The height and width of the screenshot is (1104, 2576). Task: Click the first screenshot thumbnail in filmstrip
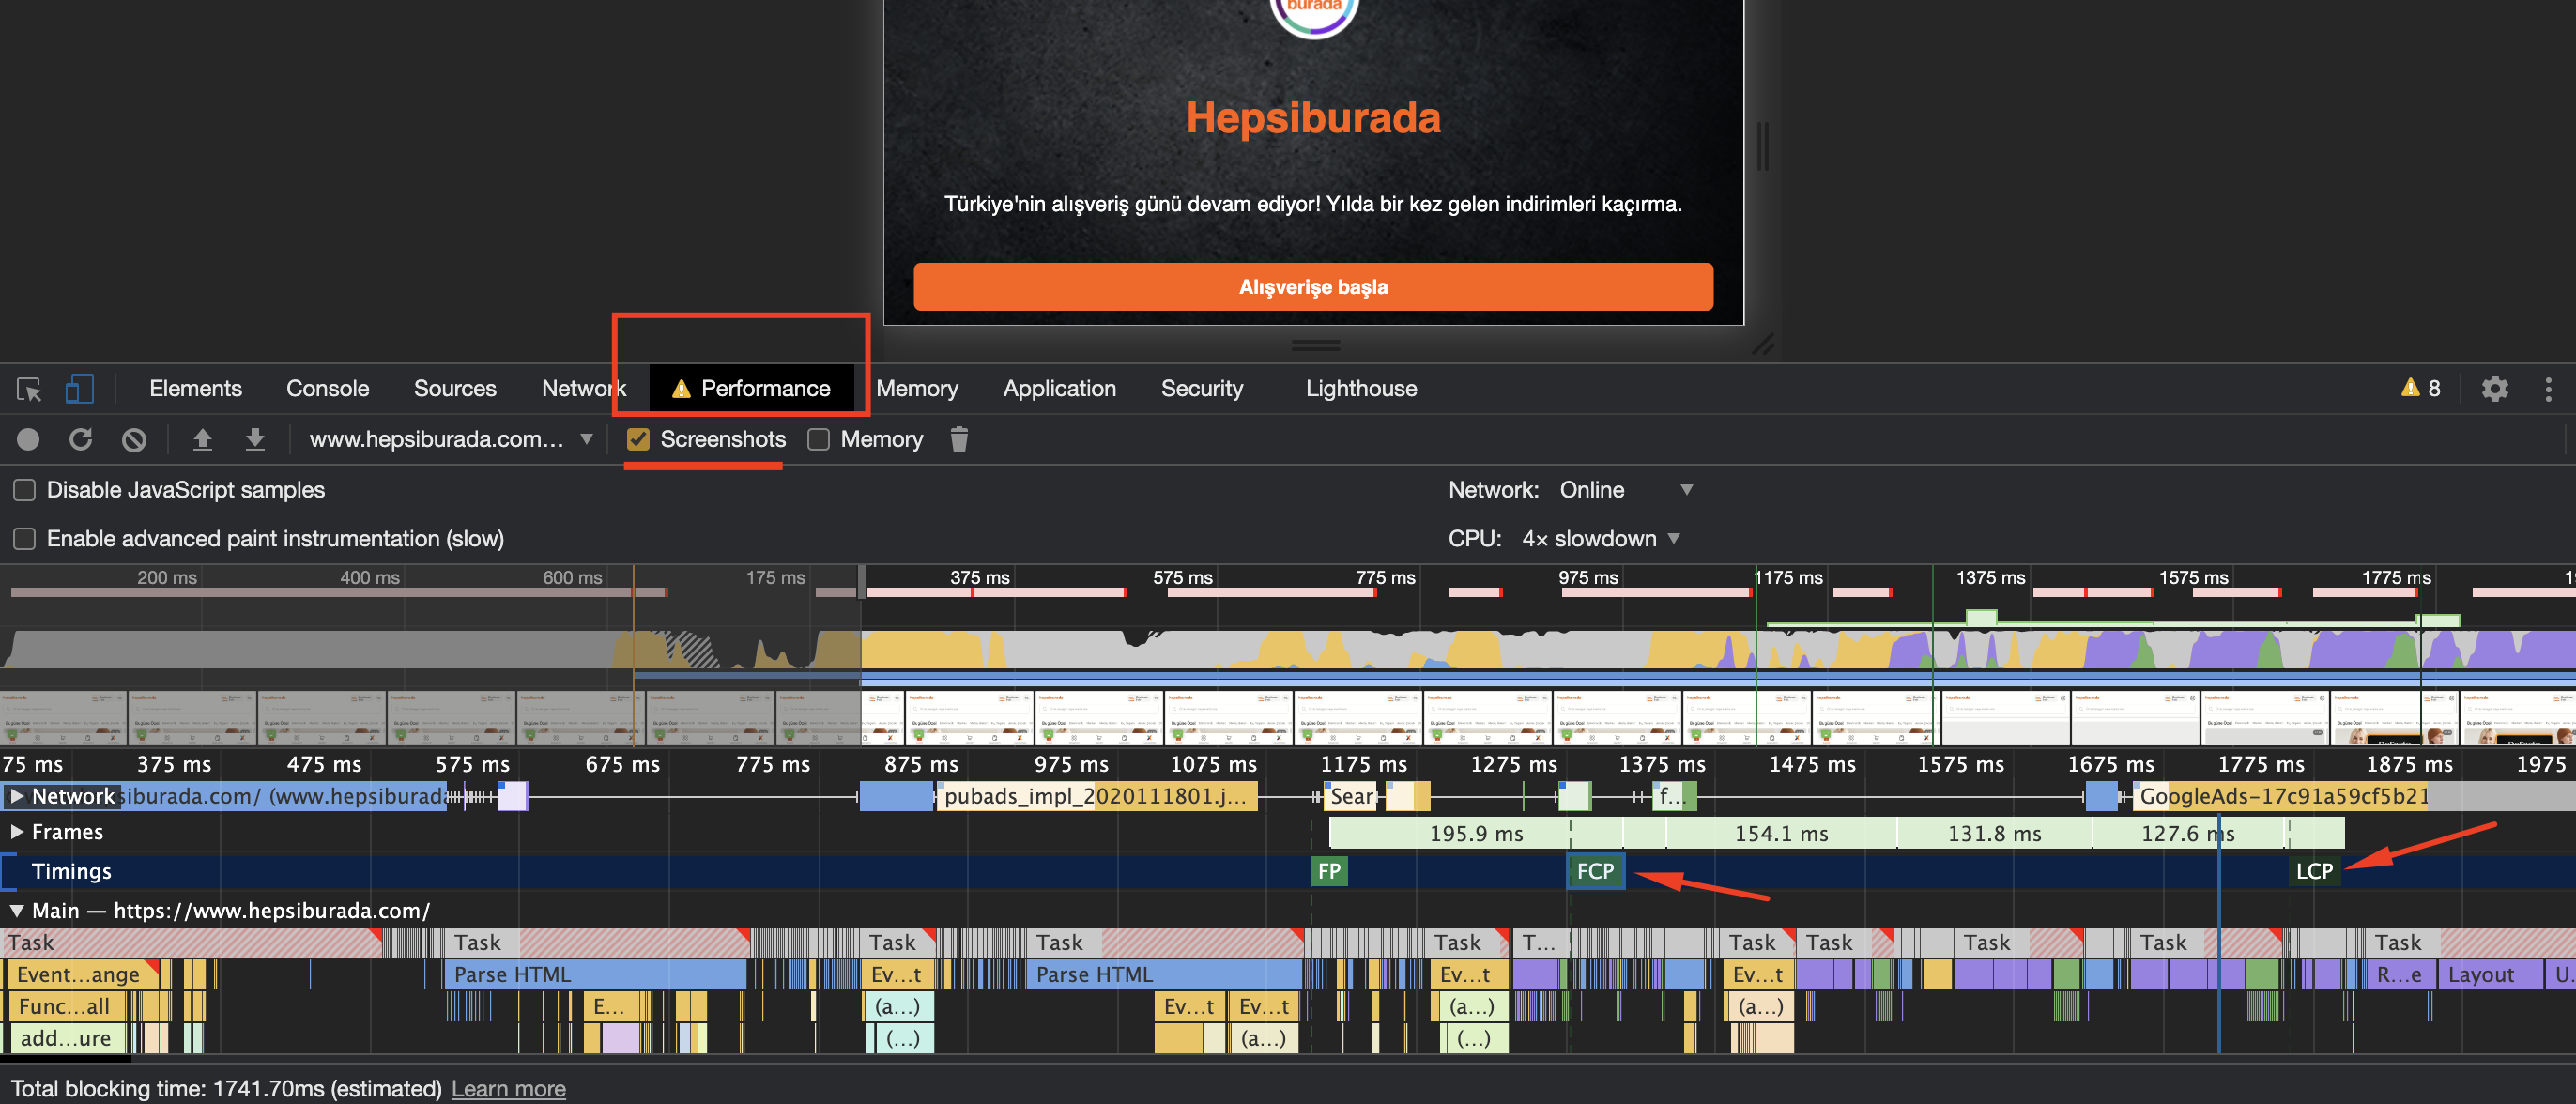coord(63,718)
